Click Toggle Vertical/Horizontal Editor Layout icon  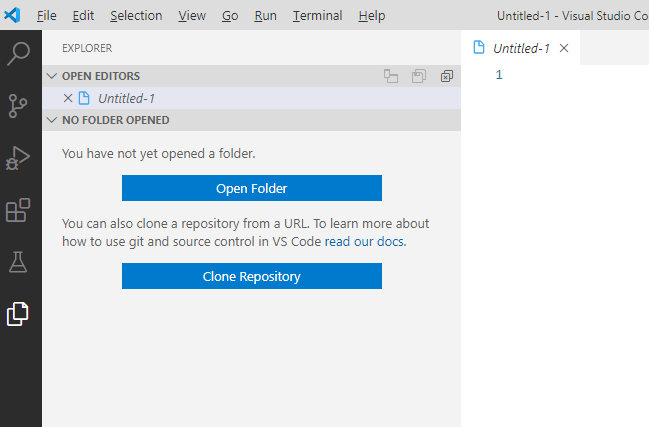(x=391, y=76)
